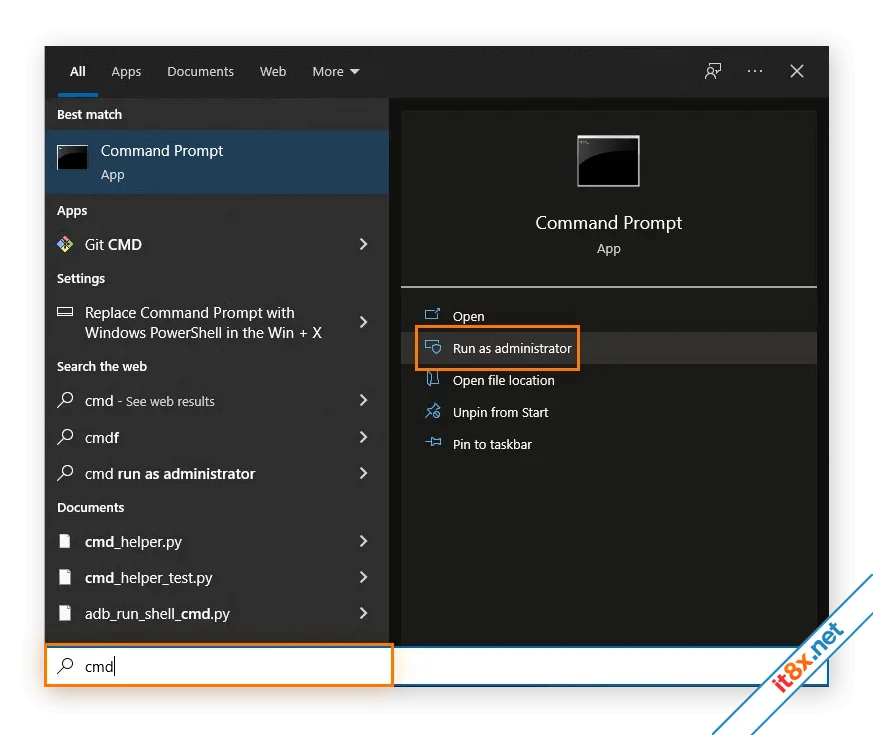Expand chevron for cmd_helper.py
This screenshot has height=735, width=873.
(x=363, y=541)
